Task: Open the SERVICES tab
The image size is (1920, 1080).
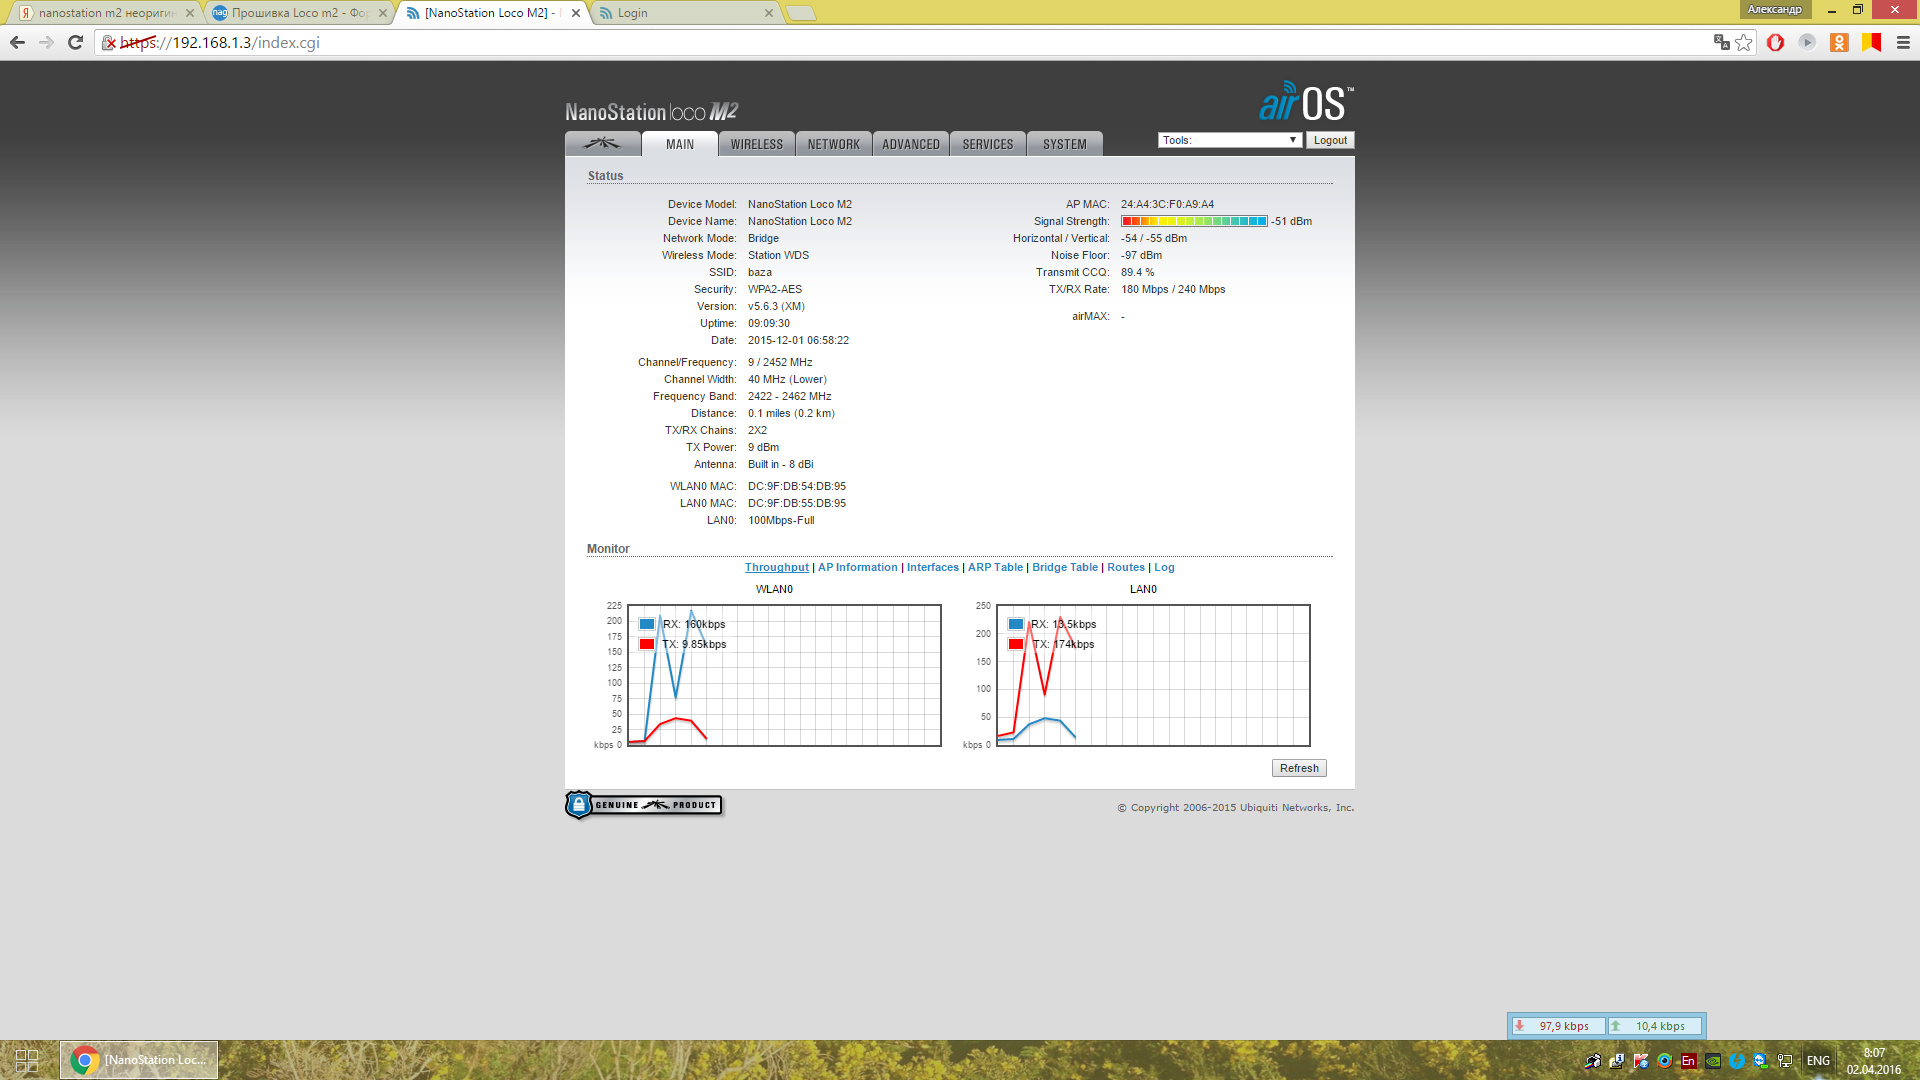Action: click(988, 144)
